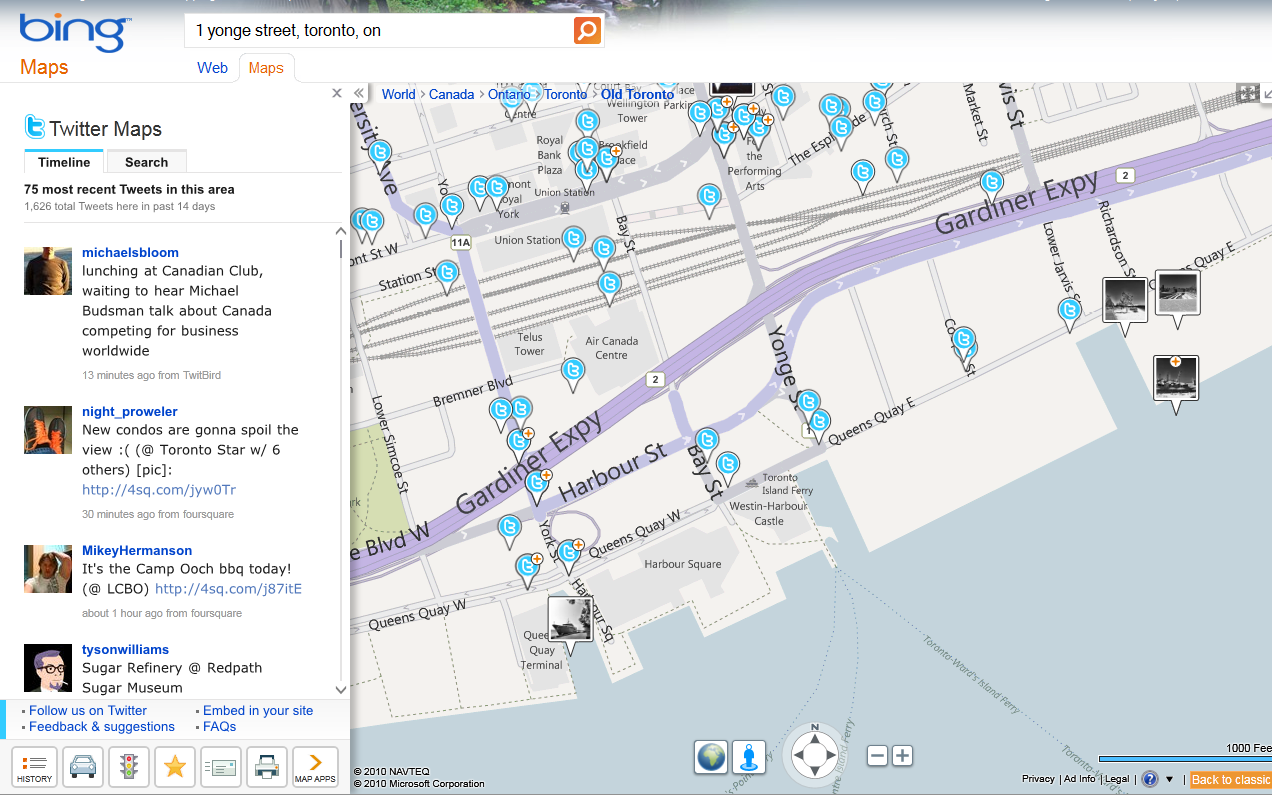Click the Twitter bird icon beside Twitter Maps
The image size is (1272, 796).
[36, 127]
